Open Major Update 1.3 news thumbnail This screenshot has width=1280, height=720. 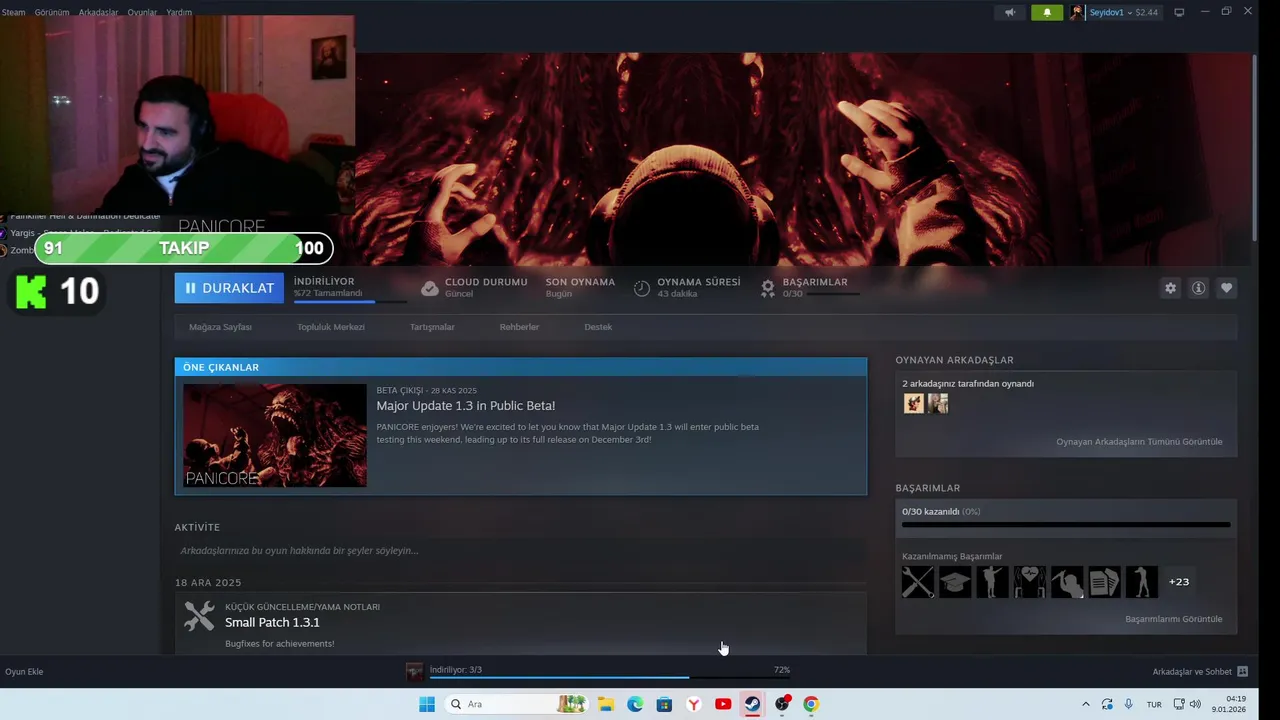(x=275, y=435)
